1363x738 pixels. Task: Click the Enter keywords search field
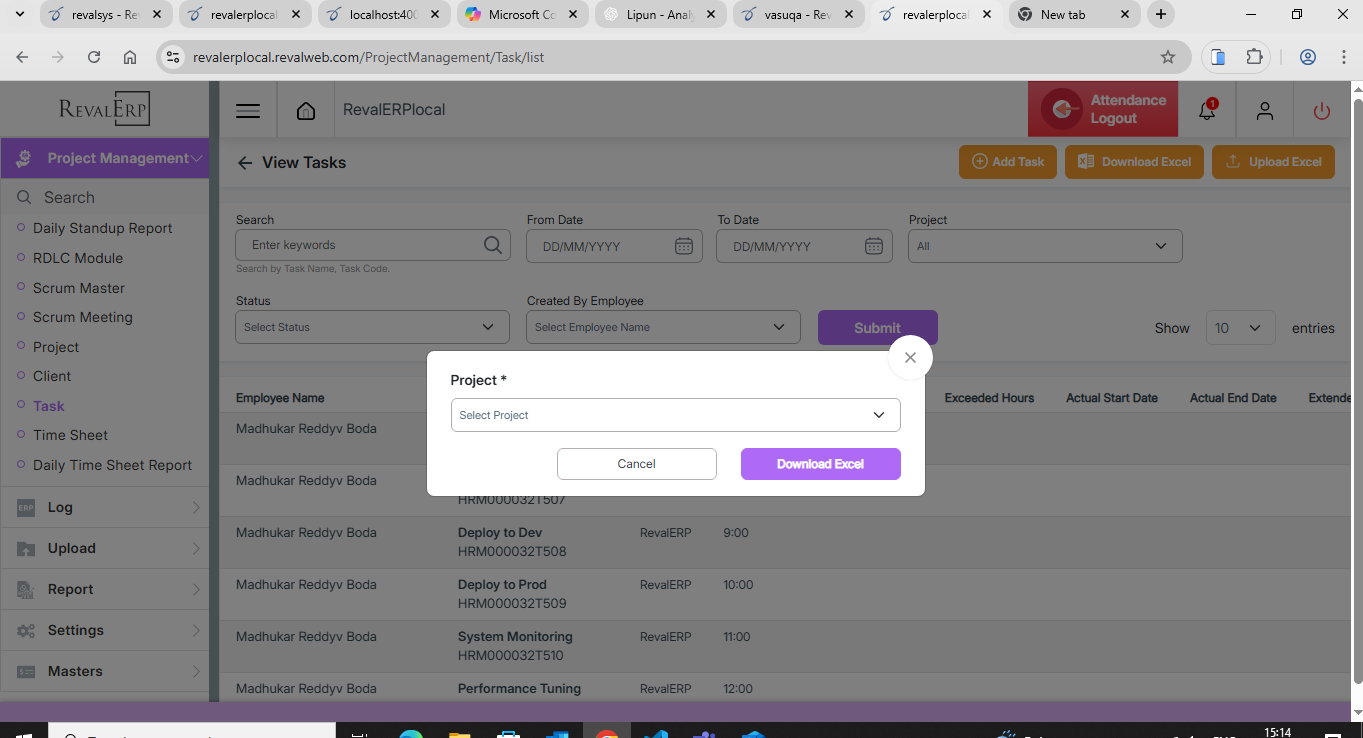pos(360,245)
